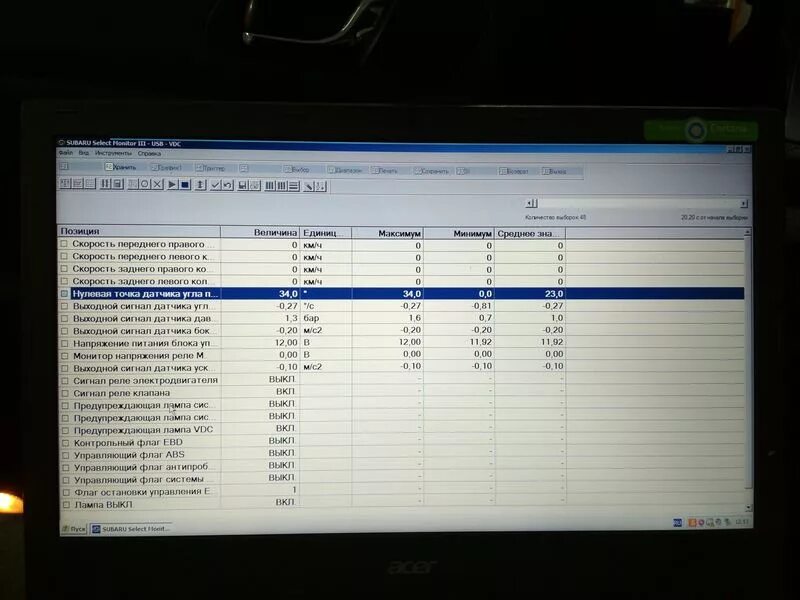Open the Инструменты menu
The image size is (800, 600).
[113, 153]
